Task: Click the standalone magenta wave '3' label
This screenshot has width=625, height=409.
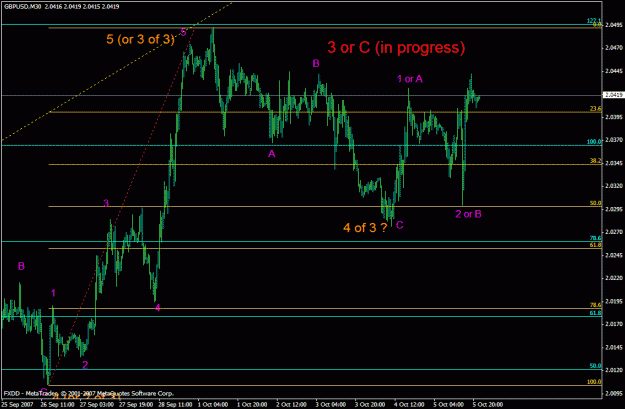Action: pos(106,203)
